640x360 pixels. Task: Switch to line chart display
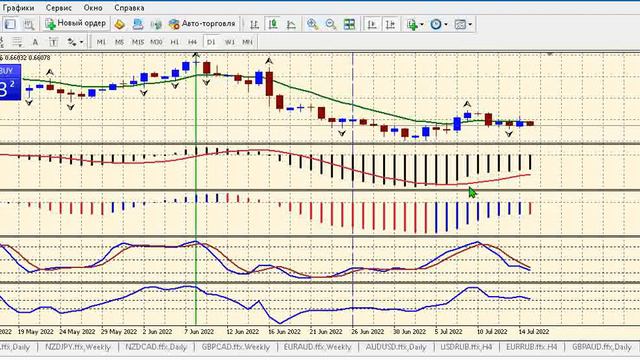[291, 24]
